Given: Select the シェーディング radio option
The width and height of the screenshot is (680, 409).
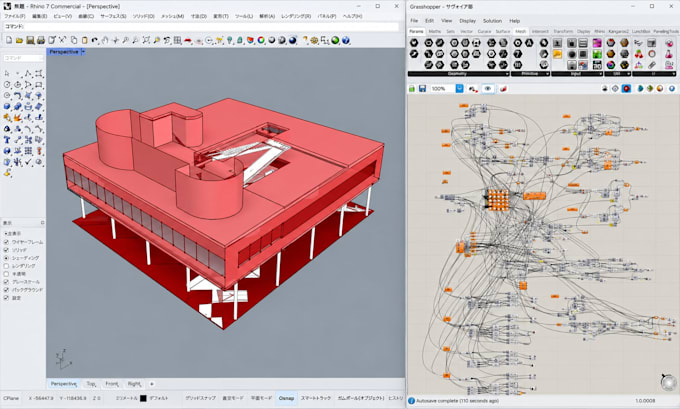Looking at the screenshot, I should (x=6, y=258).
